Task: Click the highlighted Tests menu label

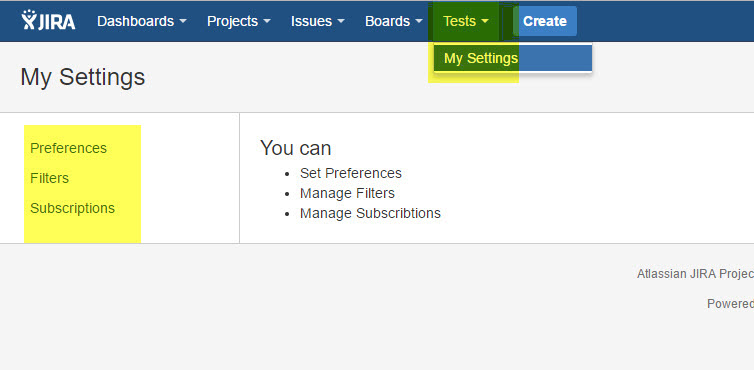Action: click(x=459, y=21)
